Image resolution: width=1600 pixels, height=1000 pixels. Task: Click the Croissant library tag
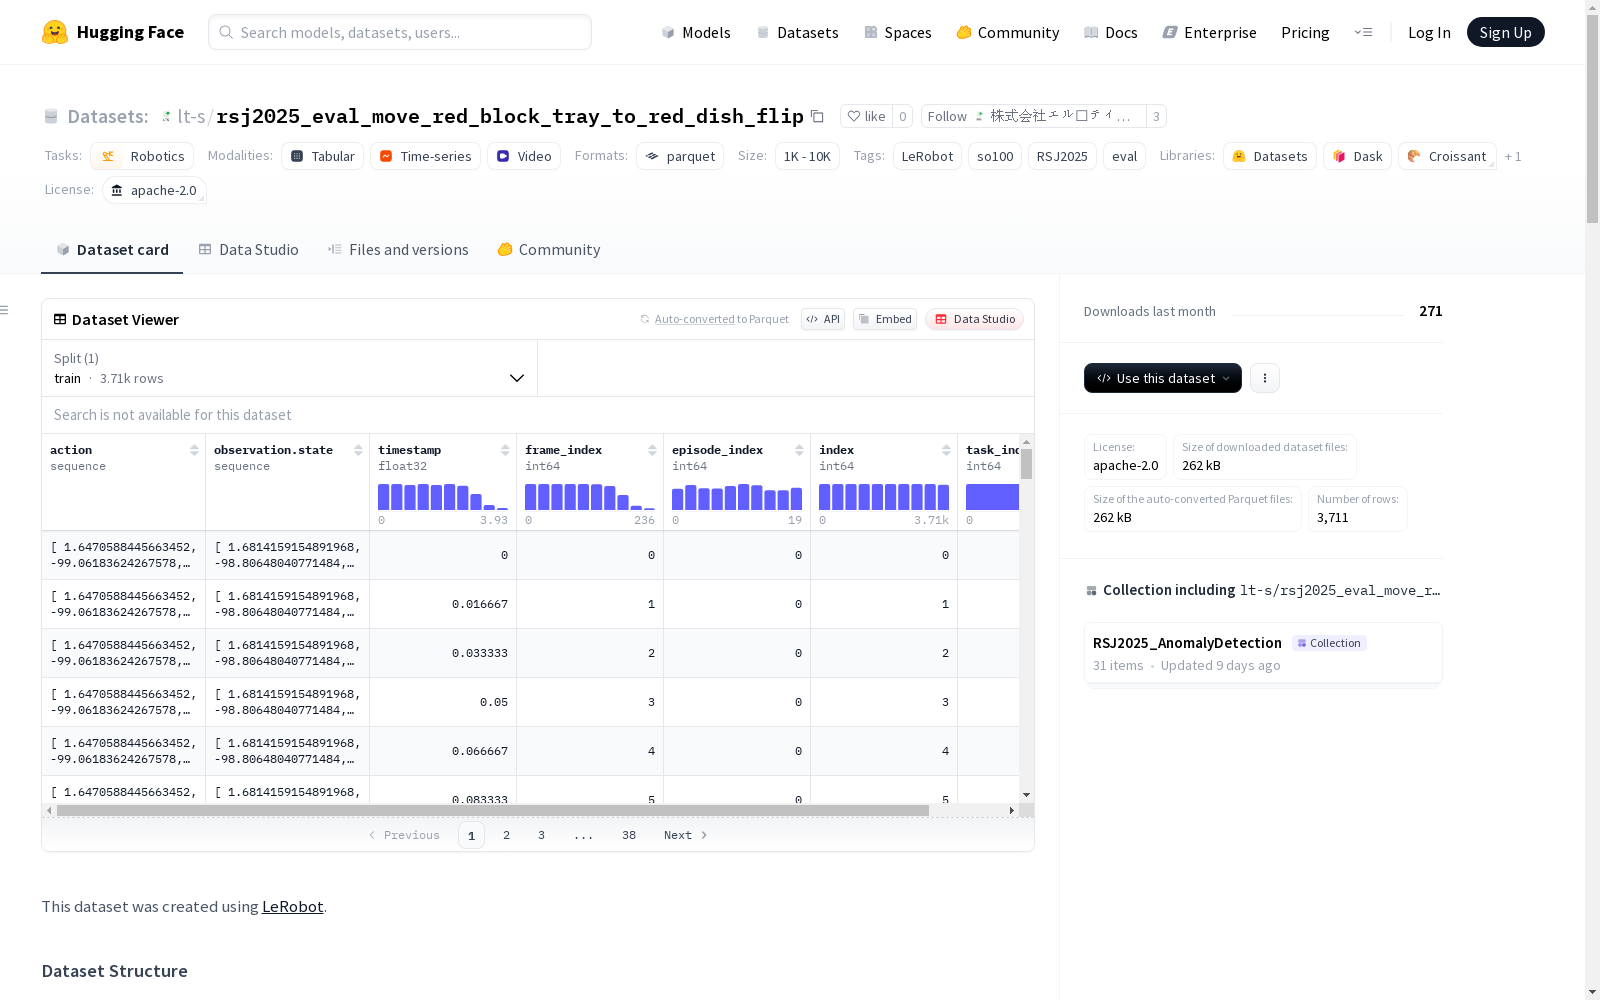tap(1447, 156)
